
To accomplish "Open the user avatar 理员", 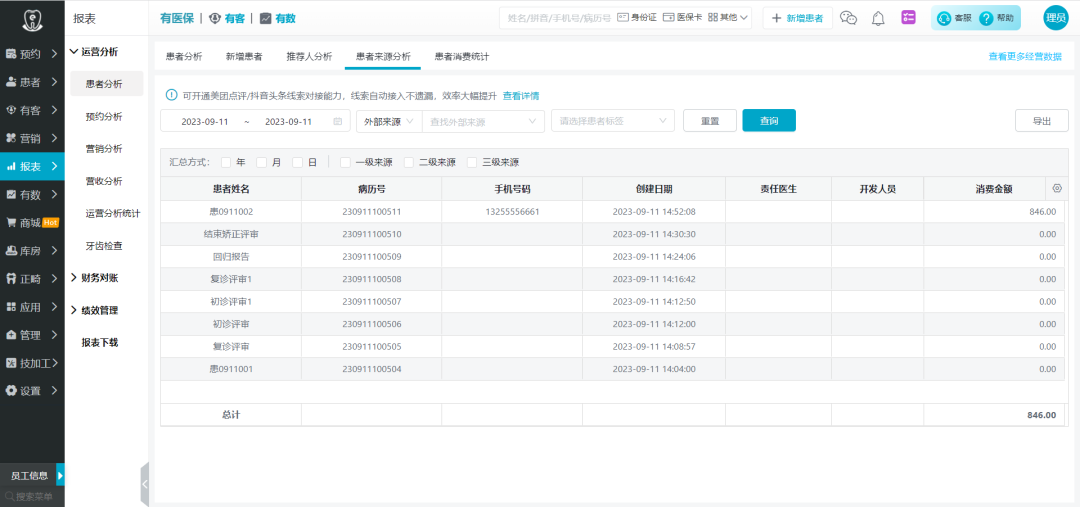I will click(1055, 19).
